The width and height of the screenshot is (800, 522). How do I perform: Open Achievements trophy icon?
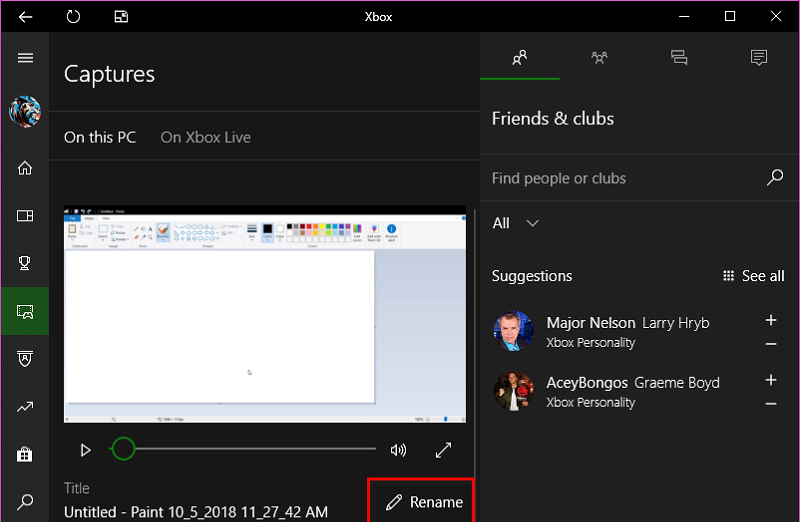[x=24, y=263]
